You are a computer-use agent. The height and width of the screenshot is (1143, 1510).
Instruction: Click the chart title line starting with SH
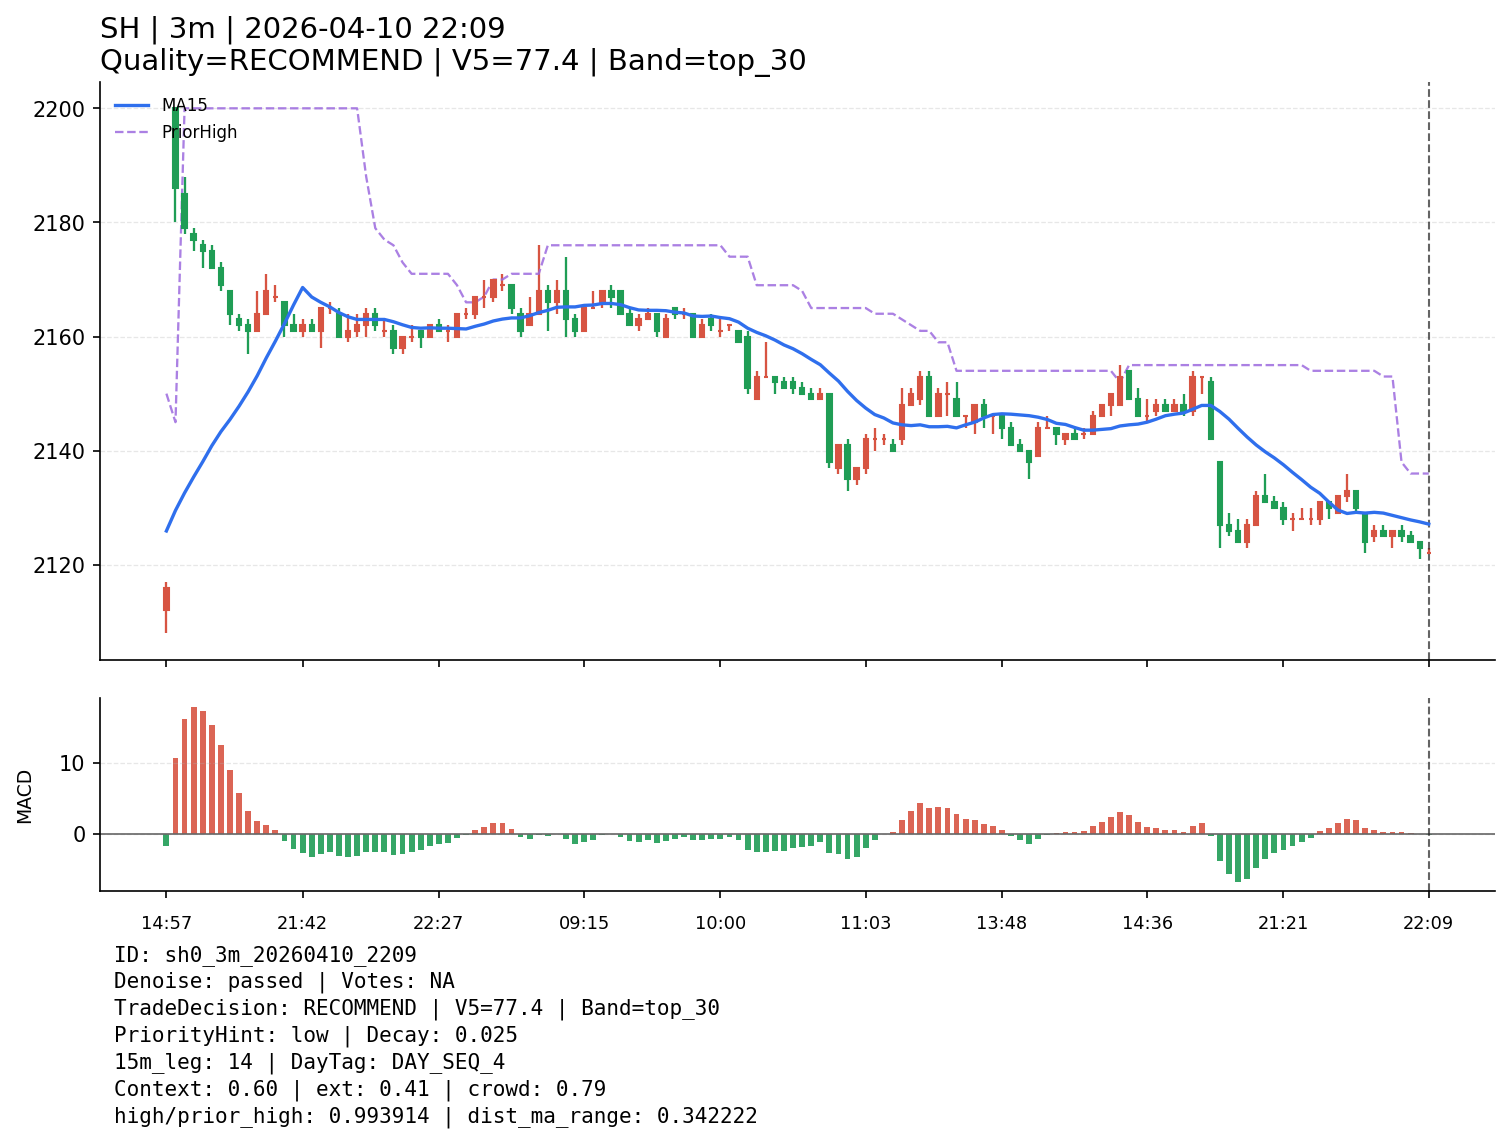[302, 29]
